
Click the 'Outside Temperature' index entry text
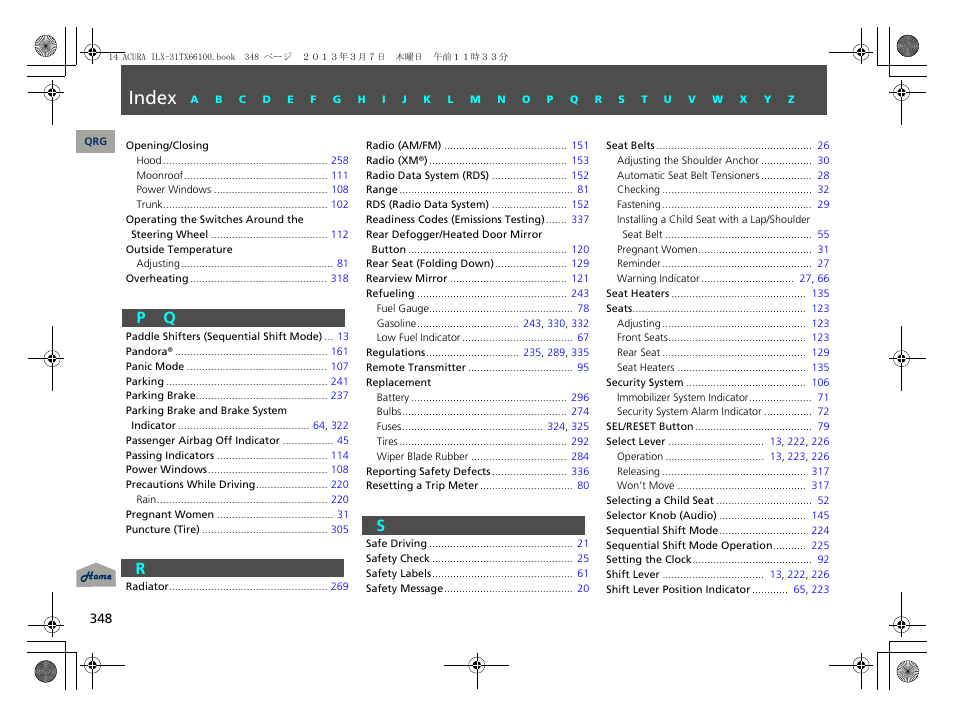tap(179, 249)
